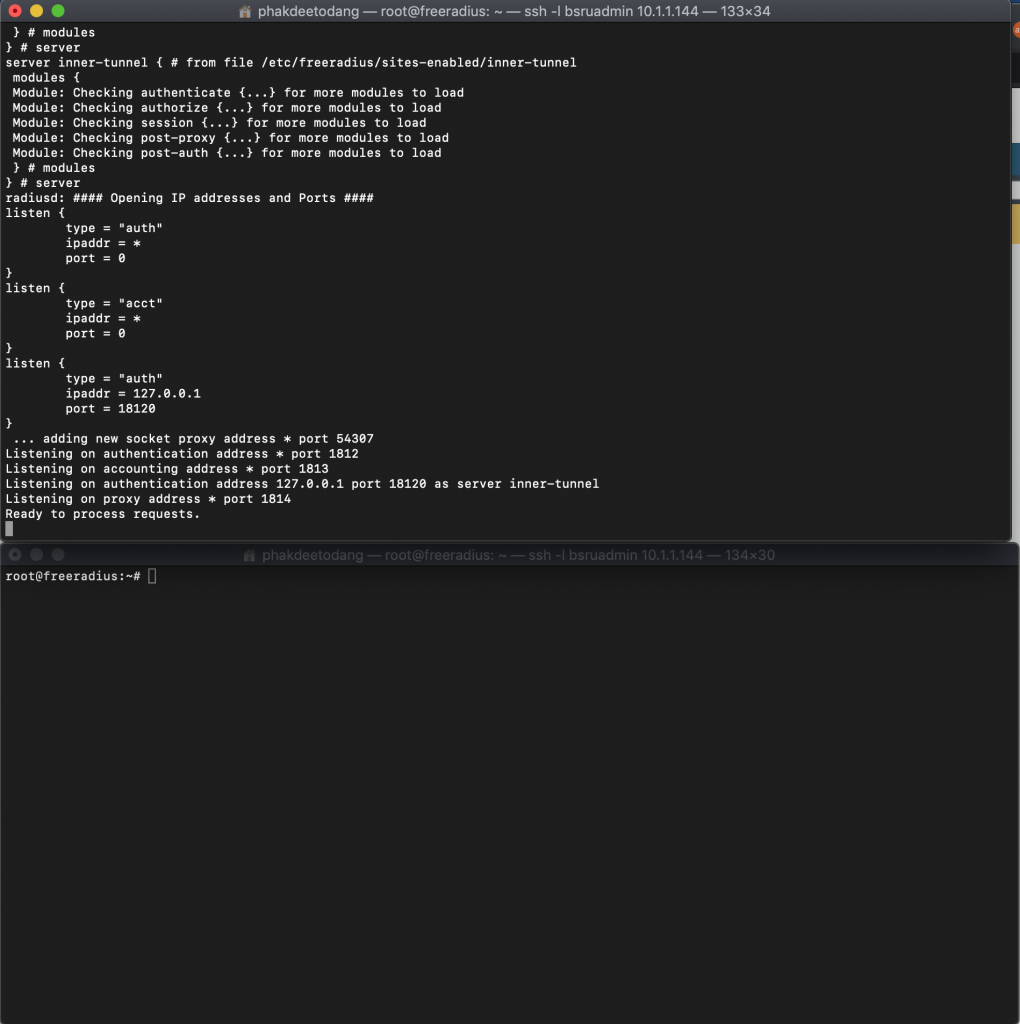Click 'Listening on authentication address * port 1812'

[182, 454]
